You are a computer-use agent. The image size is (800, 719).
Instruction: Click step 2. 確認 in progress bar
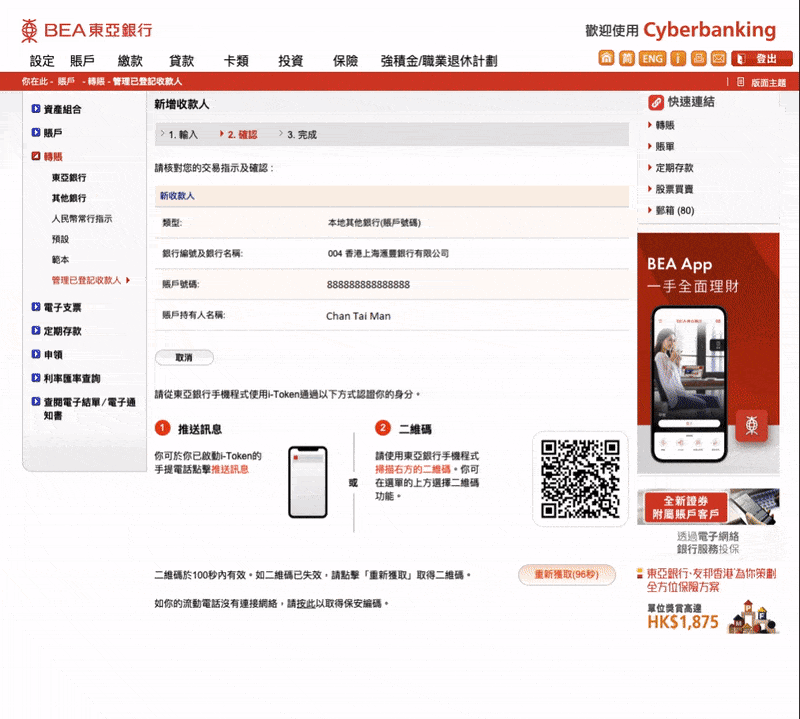pos(242,135)
